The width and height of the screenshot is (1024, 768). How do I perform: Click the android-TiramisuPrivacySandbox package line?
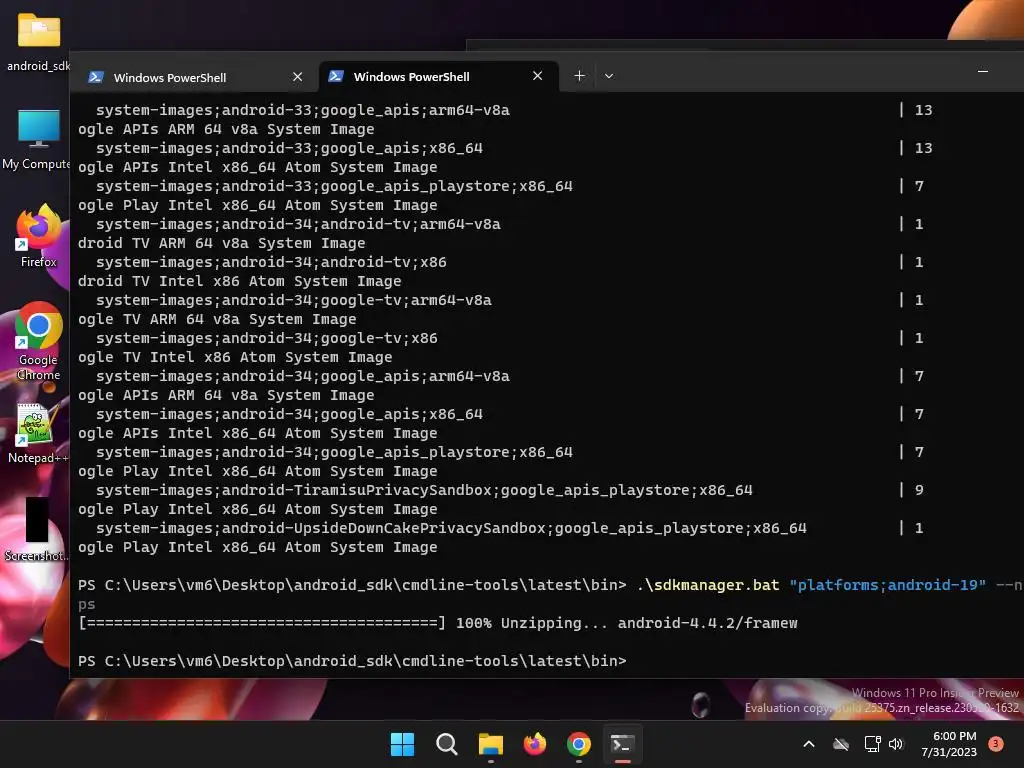pos(424,490)
